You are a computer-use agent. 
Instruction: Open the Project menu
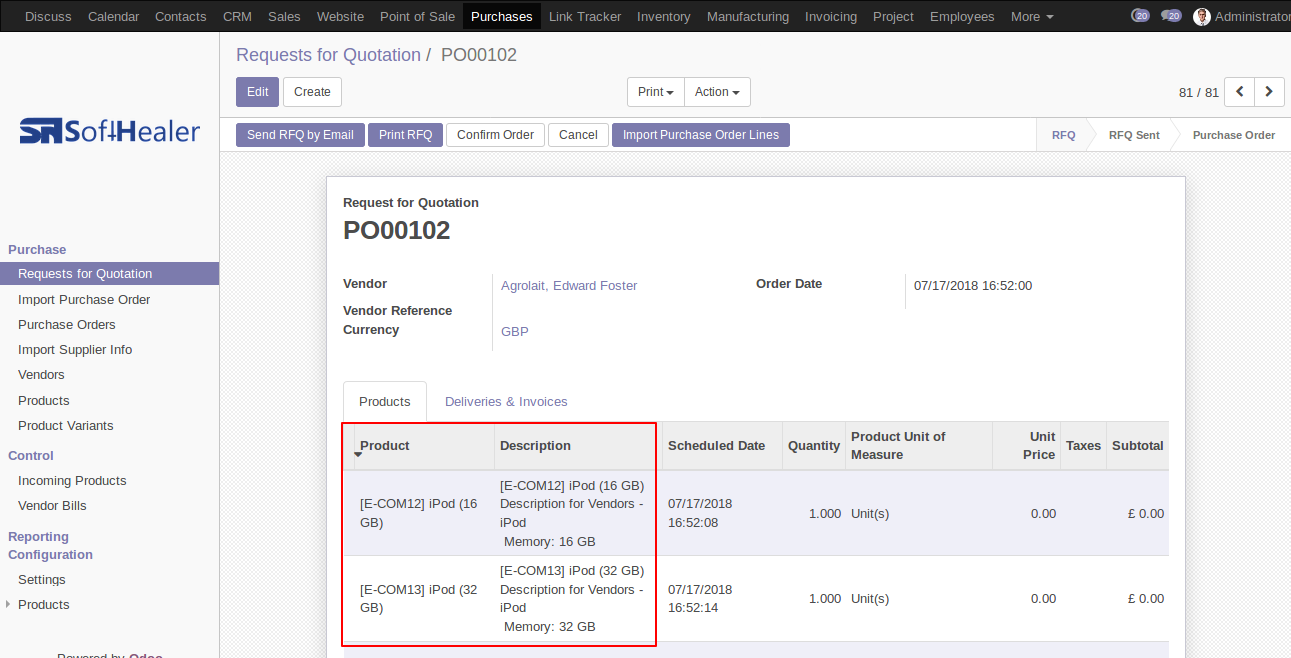tap(893, 16)
